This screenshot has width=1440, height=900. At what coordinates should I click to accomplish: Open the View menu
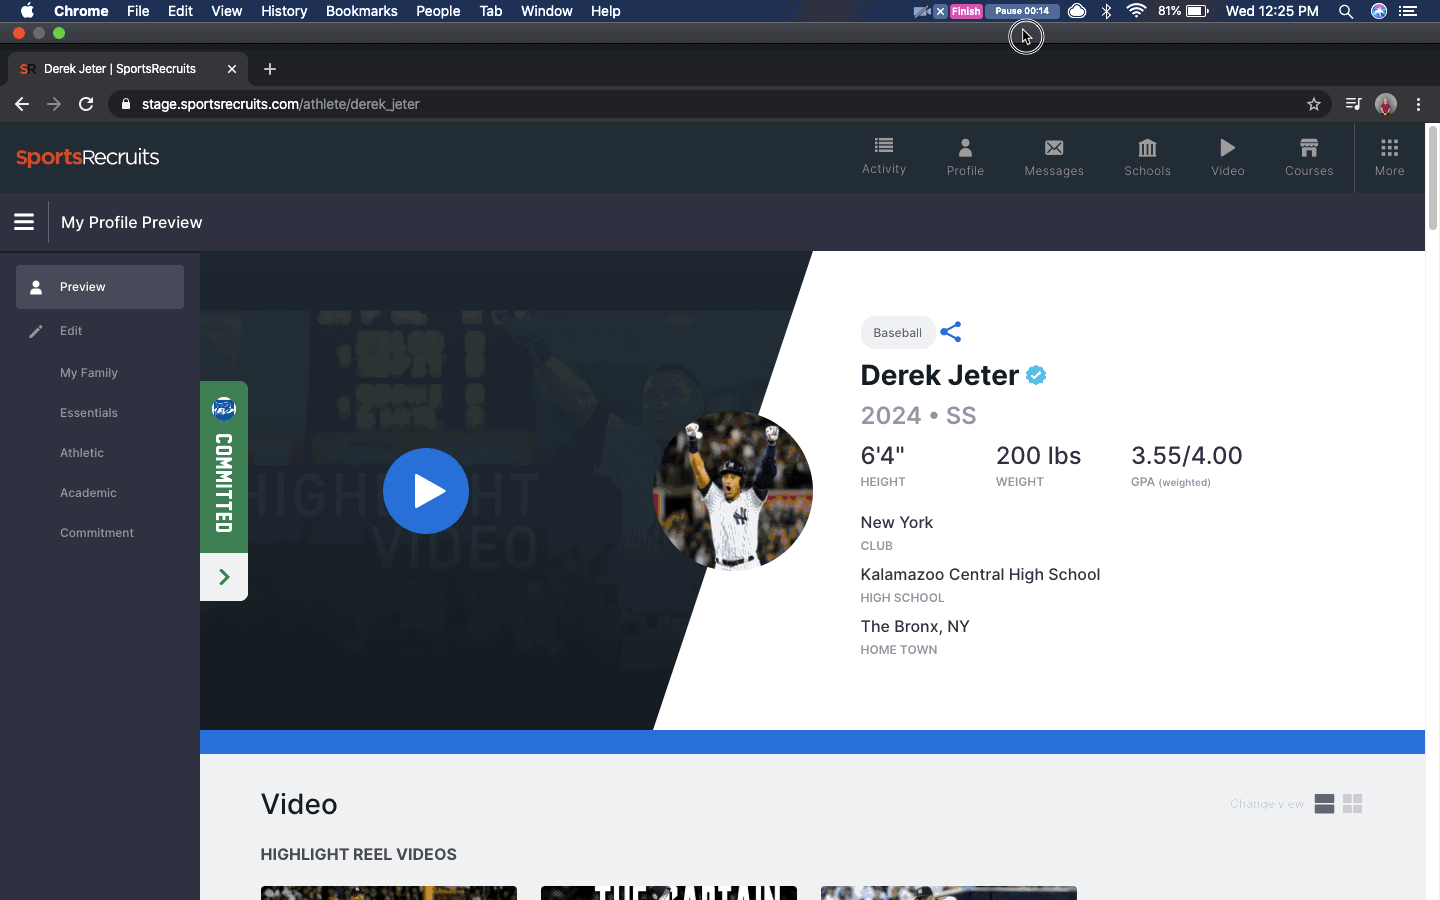coord(227,11)
